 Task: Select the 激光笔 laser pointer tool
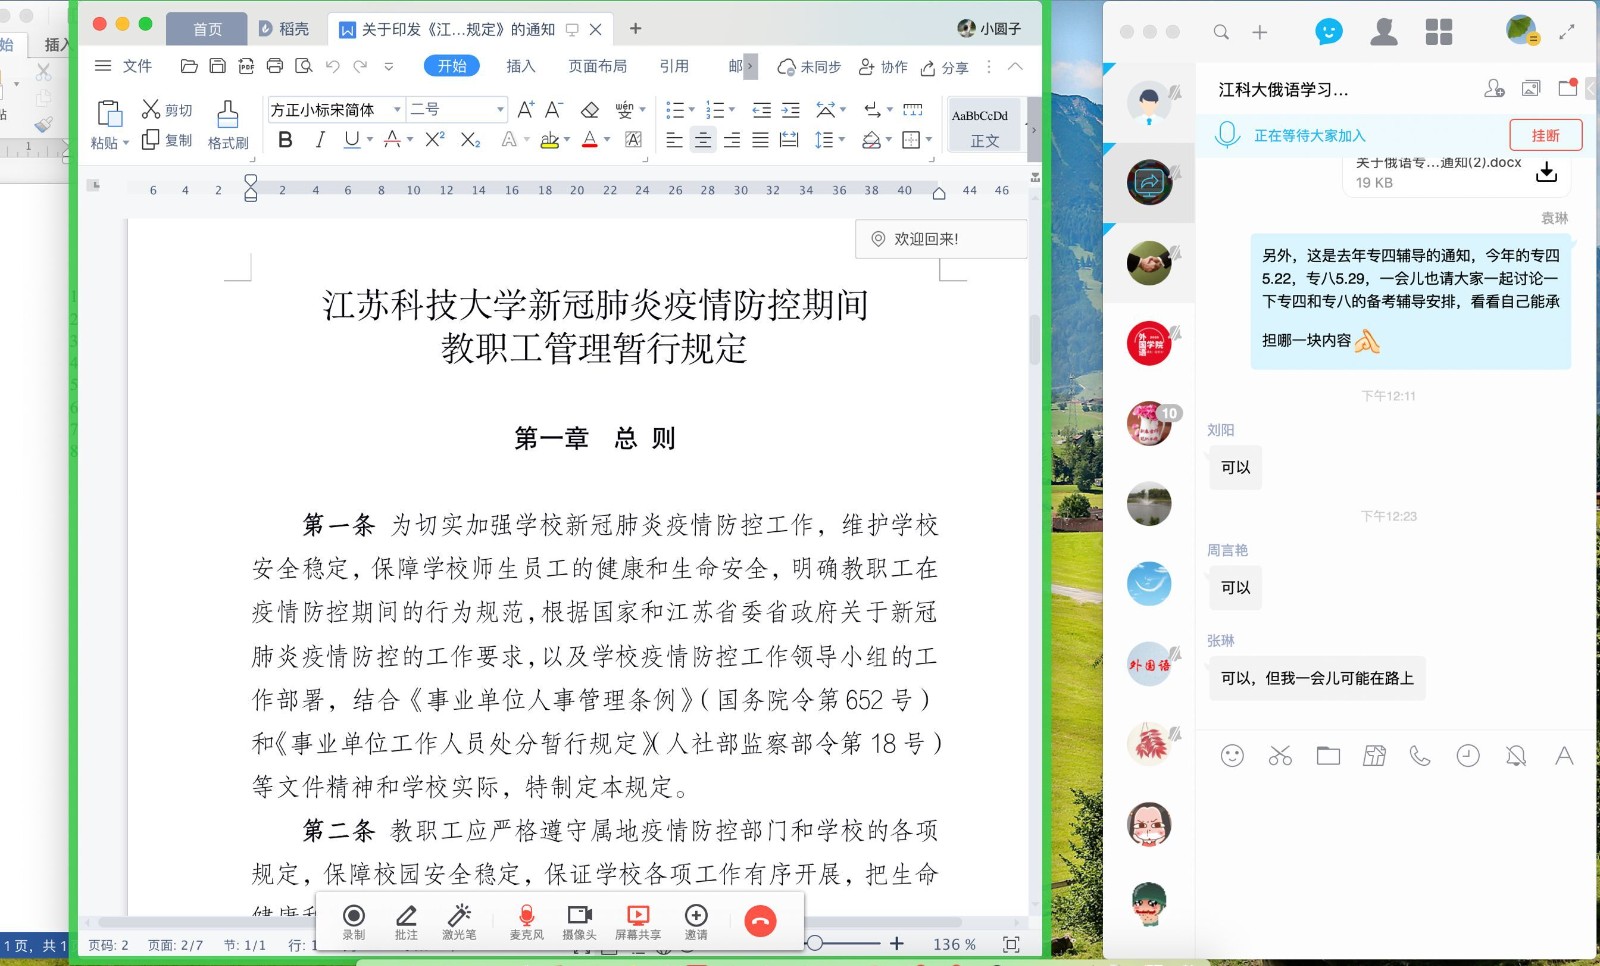[x=459, y=920]
